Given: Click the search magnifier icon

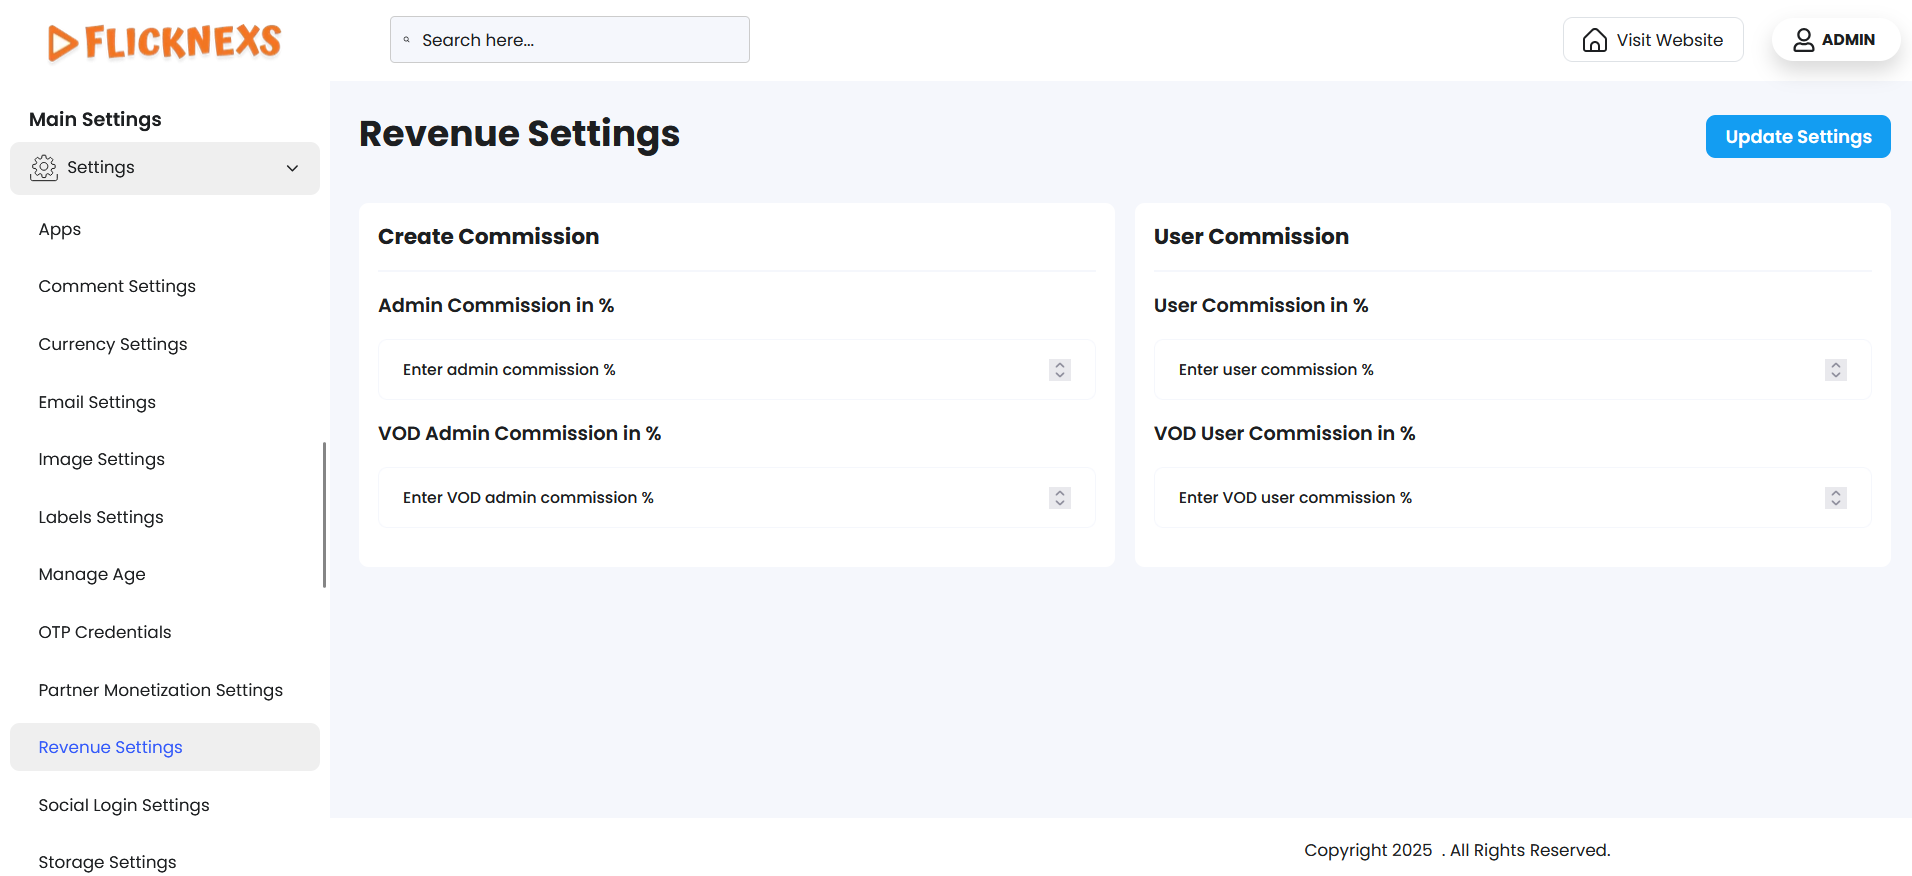Looking at the screenshot, I should [407, 40].
